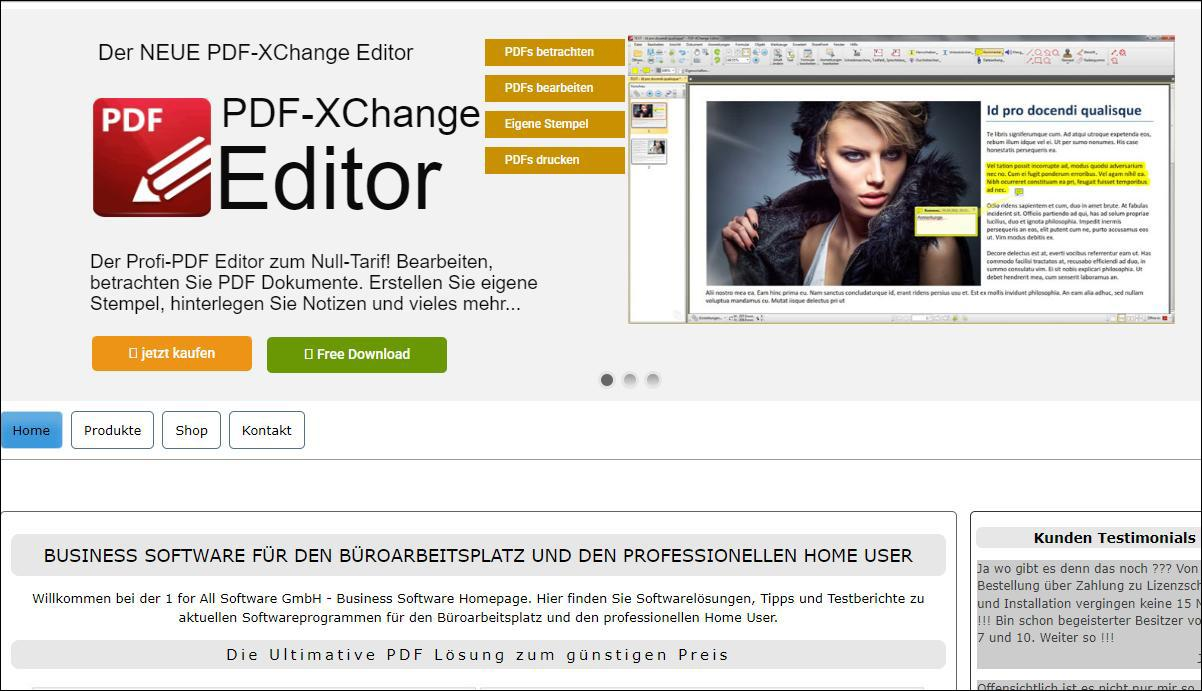Click the orange jetzt kaufen button

[172, 353]
